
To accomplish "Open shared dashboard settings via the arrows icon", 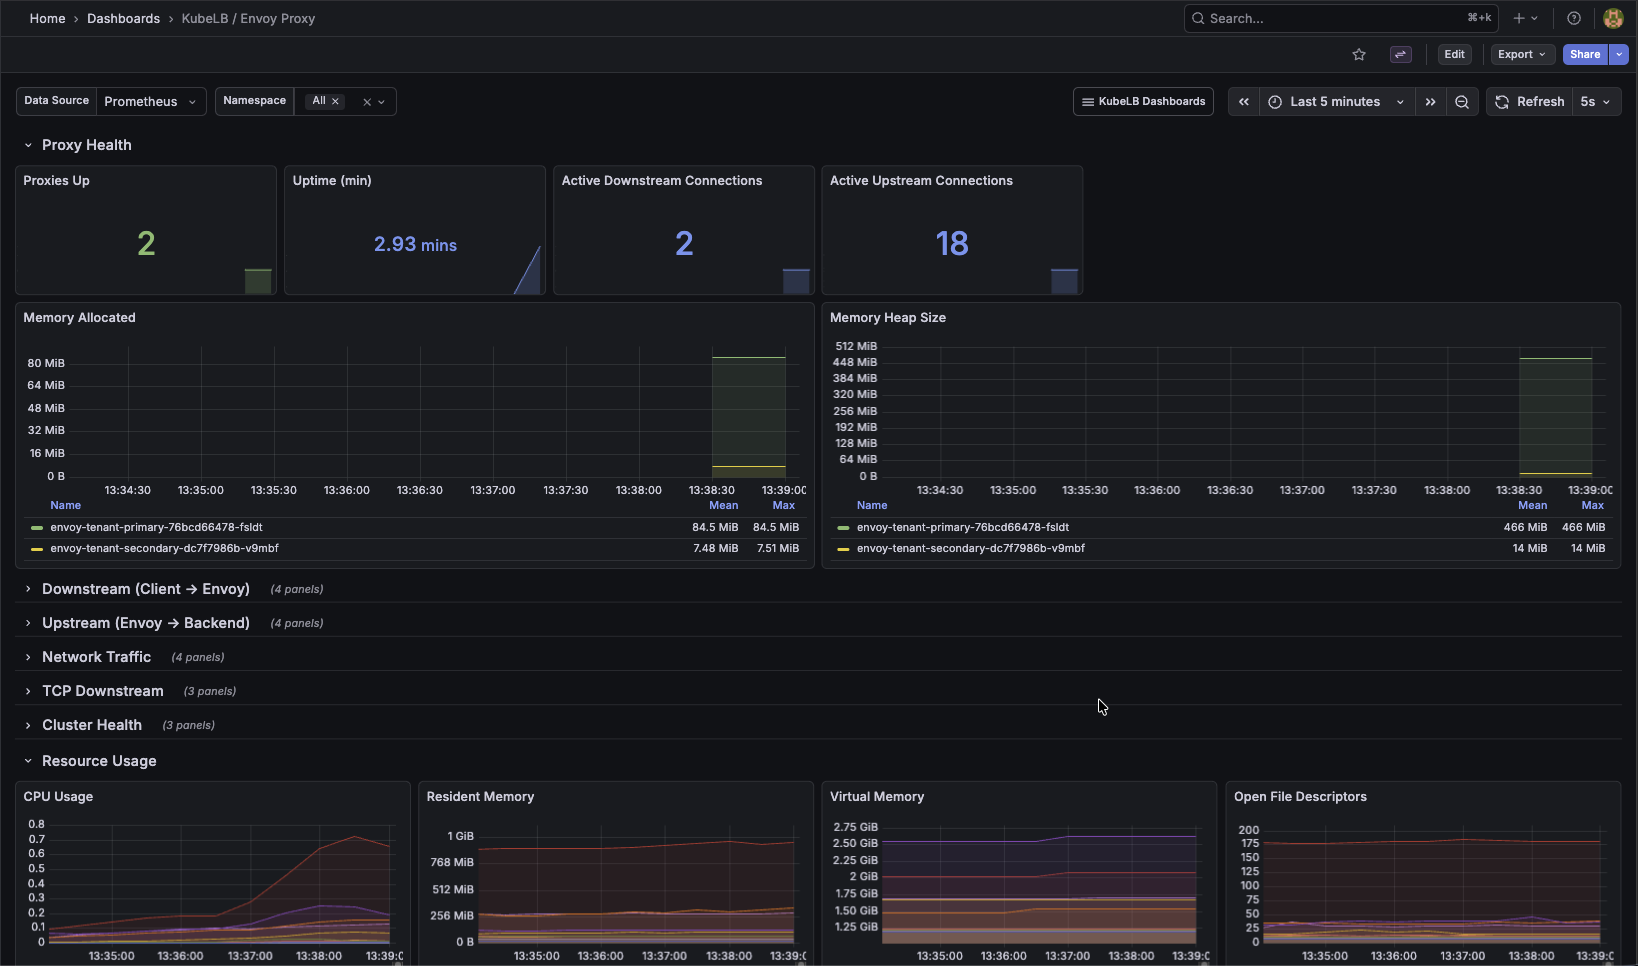I will tap(1400, 54).
